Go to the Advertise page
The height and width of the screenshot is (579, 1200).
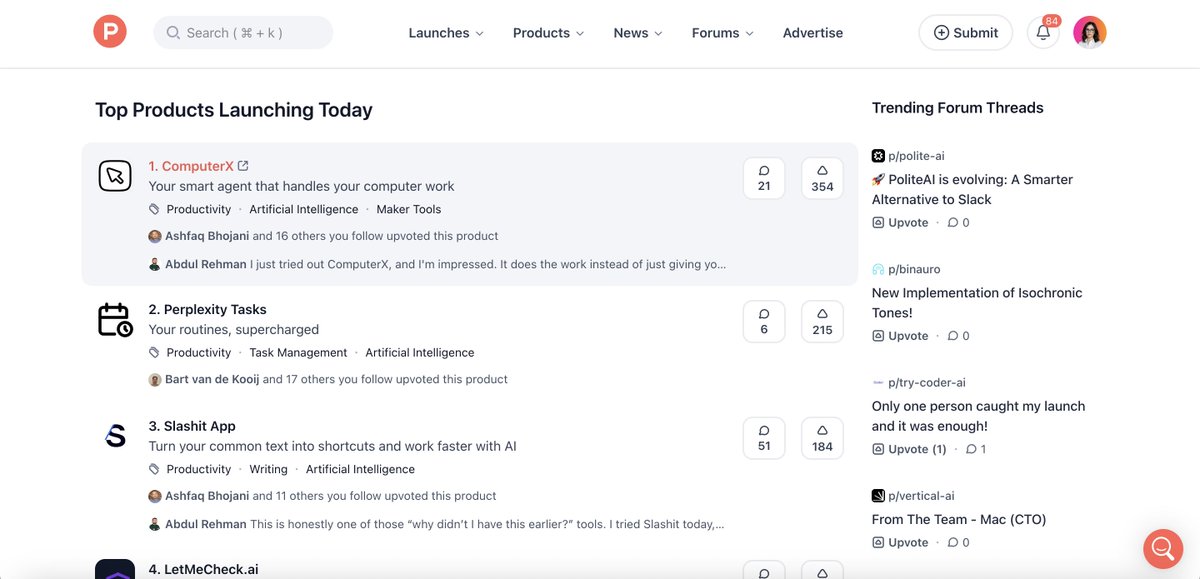(813, 33)
